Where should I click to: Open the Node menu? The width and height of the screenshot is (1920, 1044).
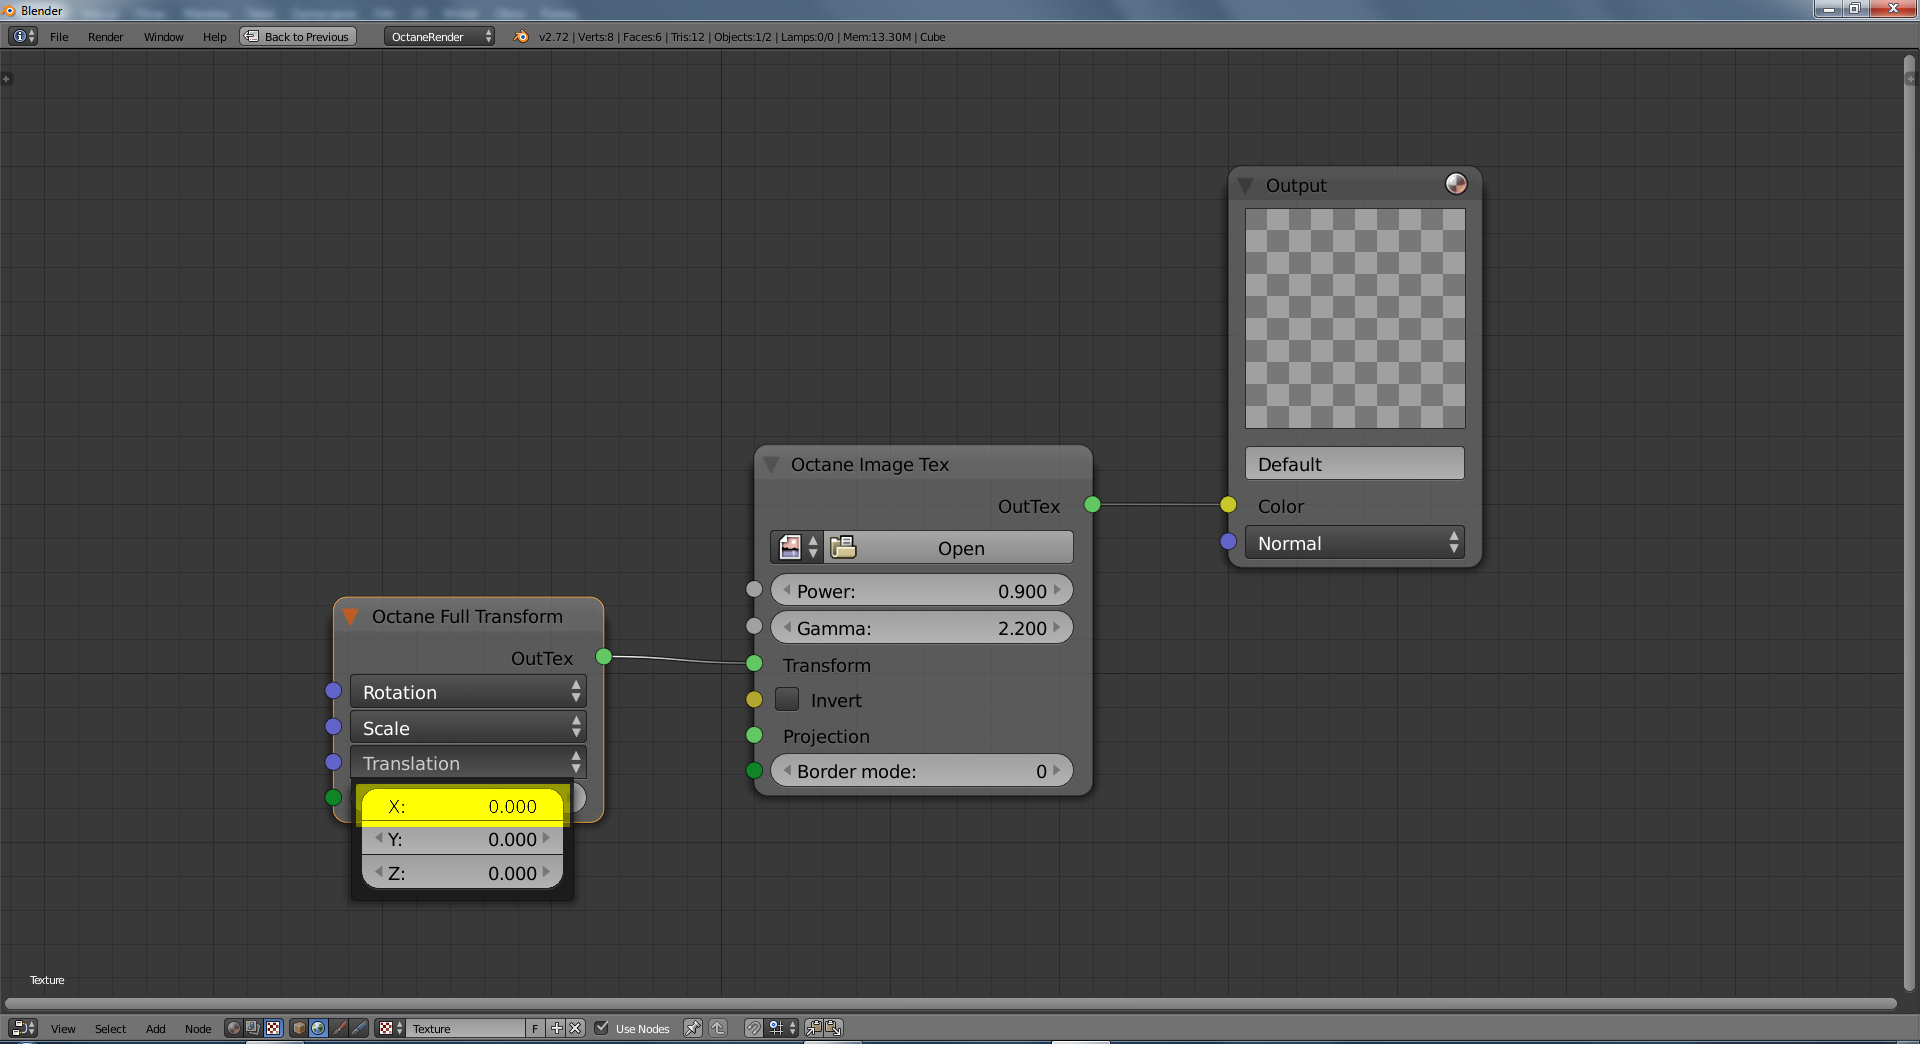198,1029
